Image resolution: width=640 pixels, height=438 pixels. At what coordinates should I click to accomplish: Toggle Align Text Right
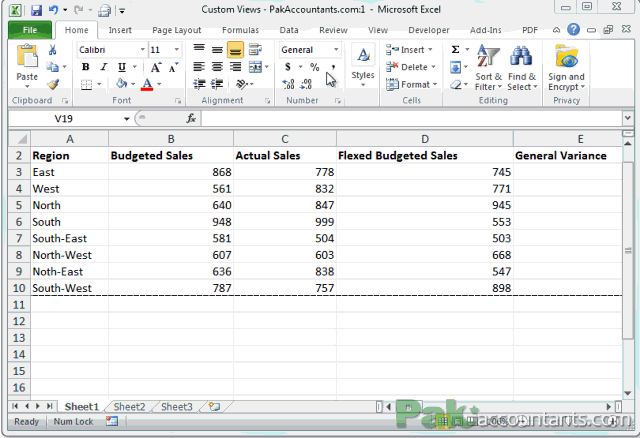(235, 67)
